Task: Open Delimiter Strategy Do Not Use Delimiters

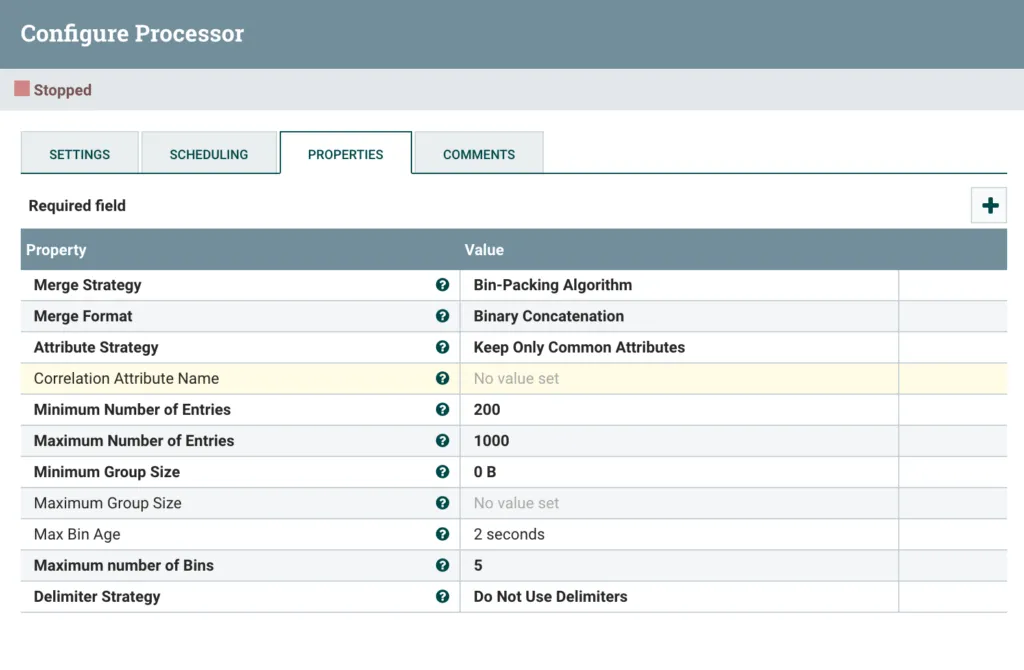Action: tap(550, 596)
